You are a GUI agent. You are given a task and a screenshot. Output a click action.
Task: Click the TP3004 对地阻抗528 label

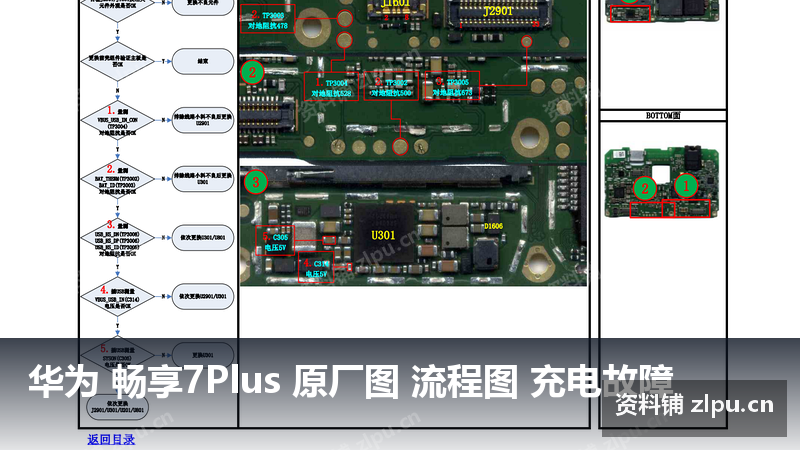(331, 87)
